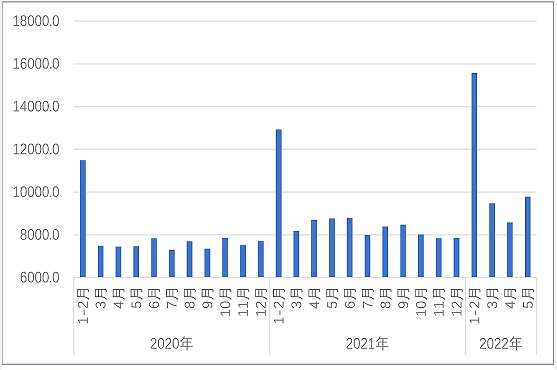Select the 2021年 12月 bar
The height and width of the screenshot is (370, 557).
pos(456,257)
